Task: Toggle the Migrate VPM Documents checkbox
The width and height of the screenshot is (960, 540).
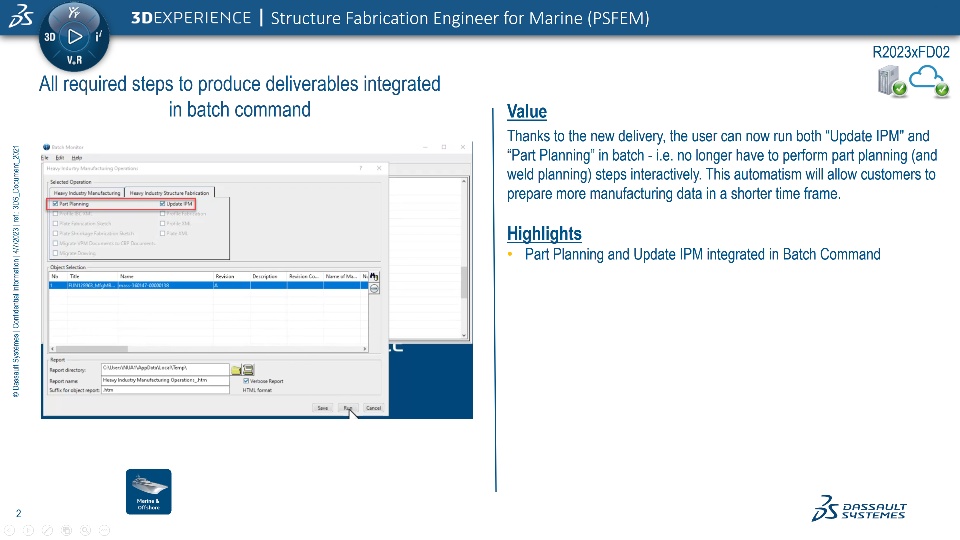Action: [55, 243]
